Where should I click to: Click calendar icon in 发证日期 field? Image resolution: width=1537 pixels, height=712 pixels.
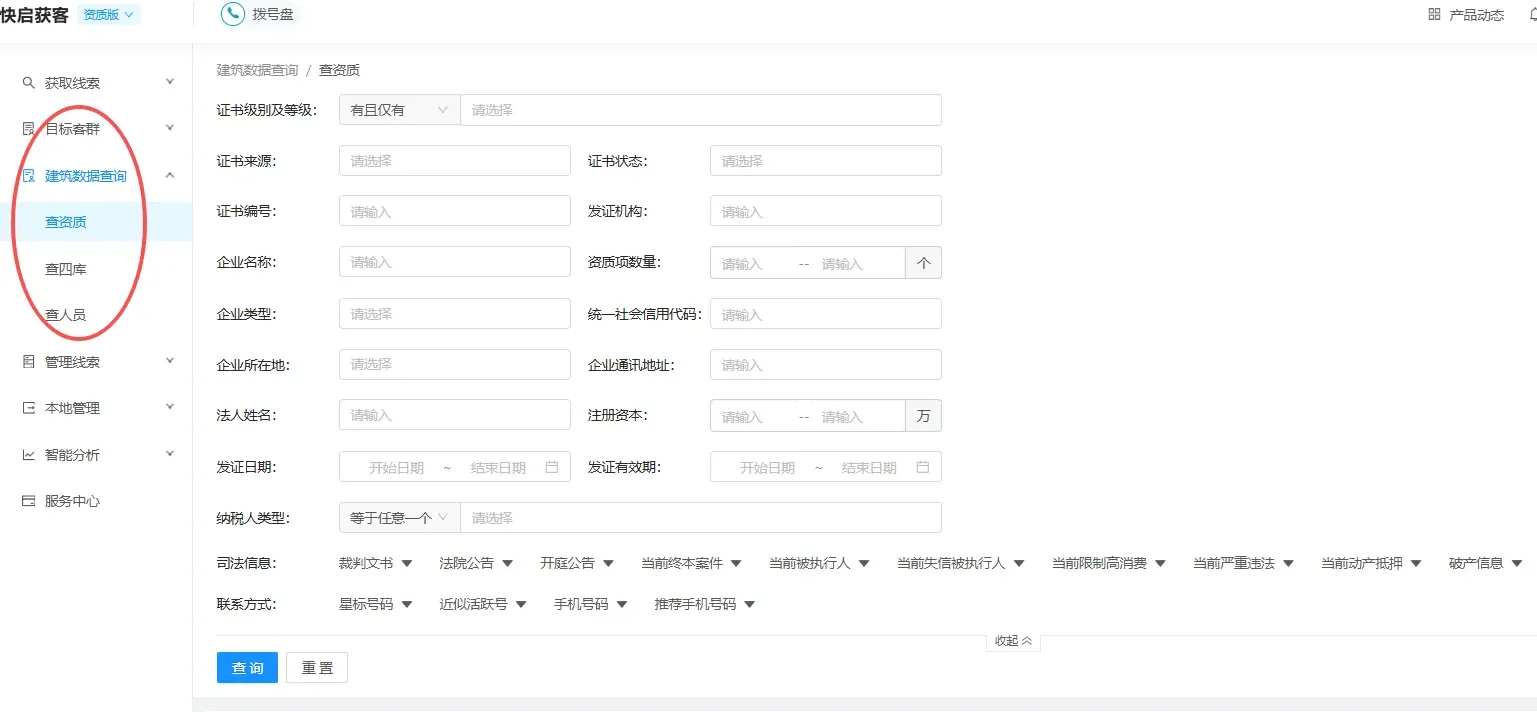tap(552, 467)
